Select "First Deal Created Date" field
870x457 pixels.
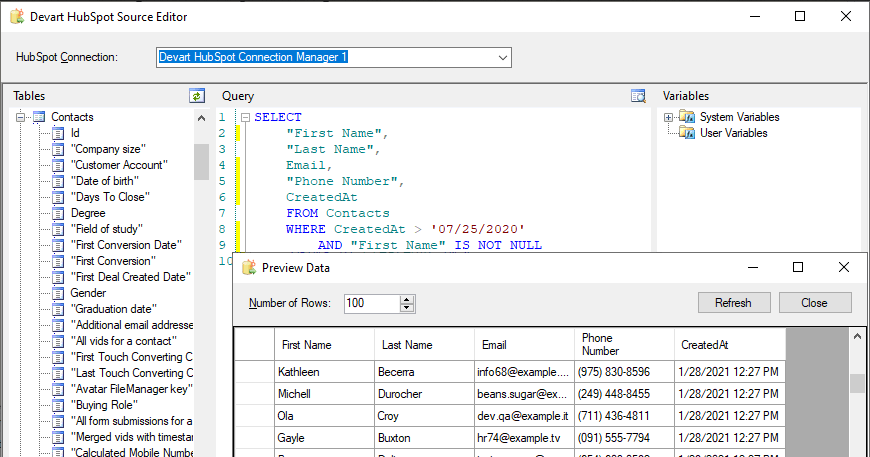(130, 277)
